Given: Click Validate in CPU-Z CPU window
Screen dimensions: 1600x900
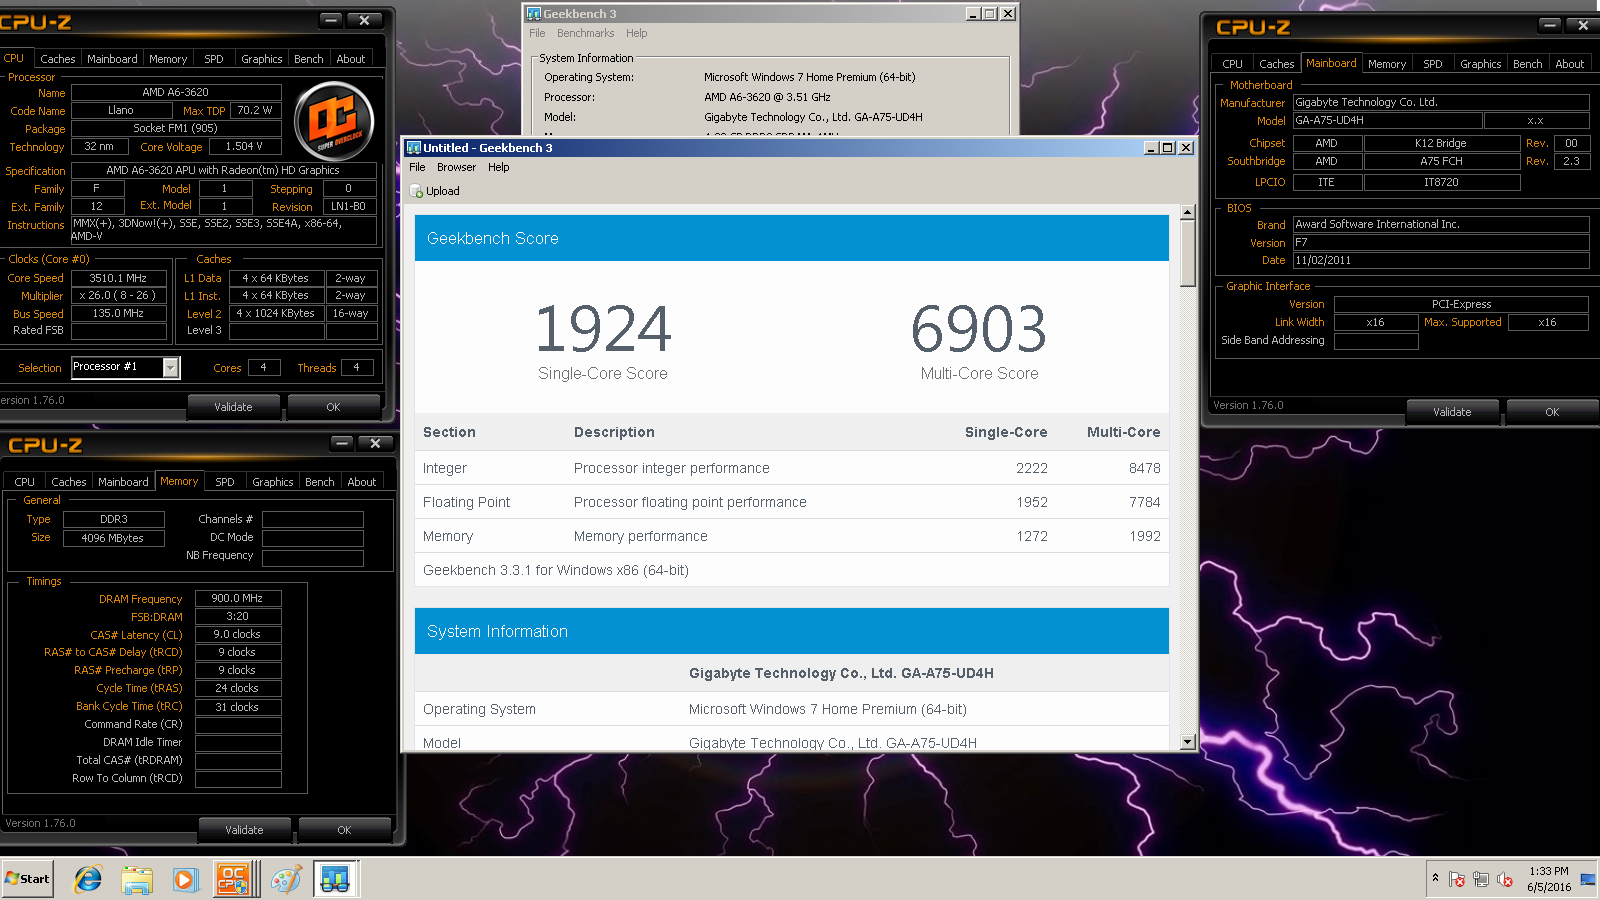Looking at the screenshot, I should click(x=233, y=407).
